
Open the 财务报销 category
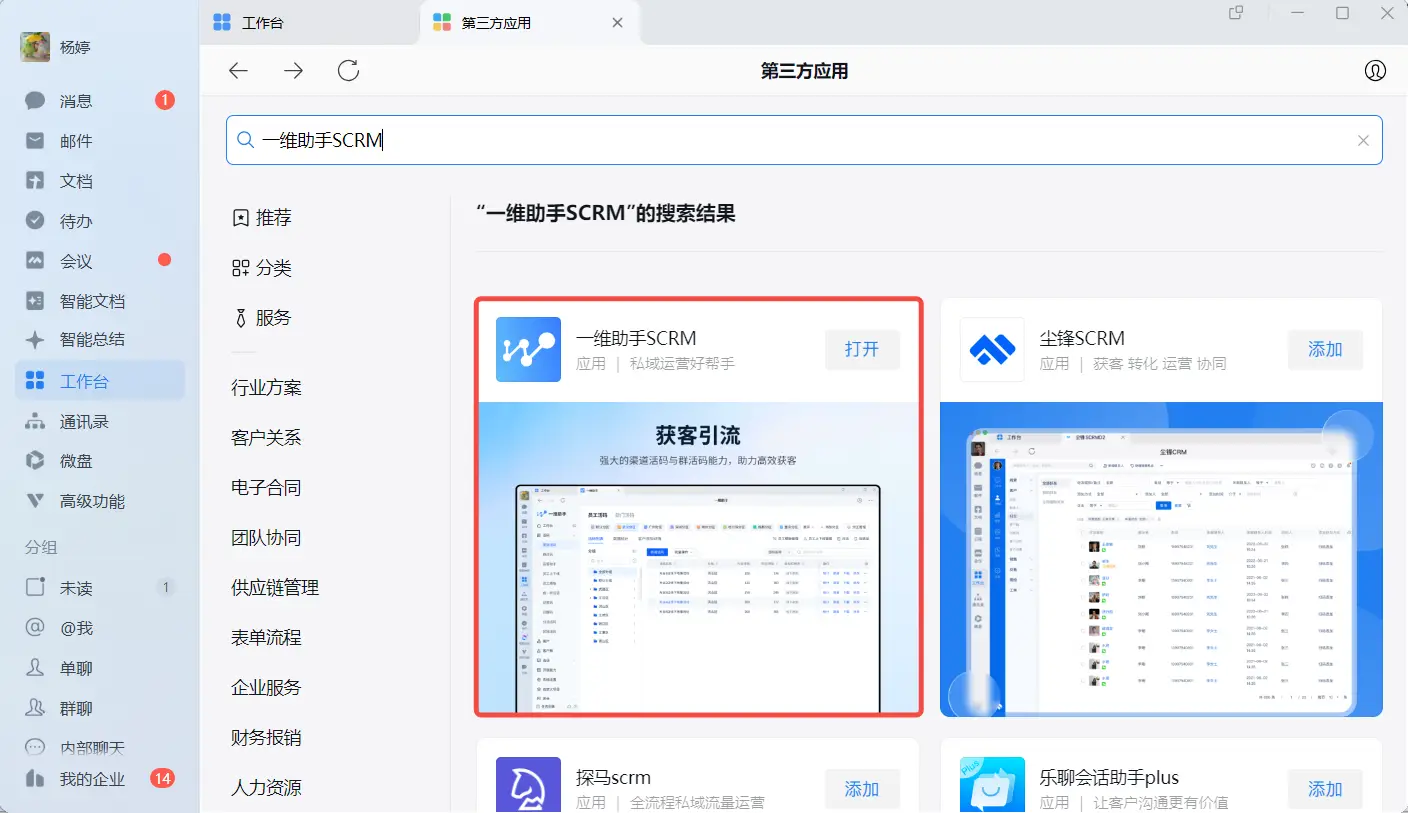[266, 738]
